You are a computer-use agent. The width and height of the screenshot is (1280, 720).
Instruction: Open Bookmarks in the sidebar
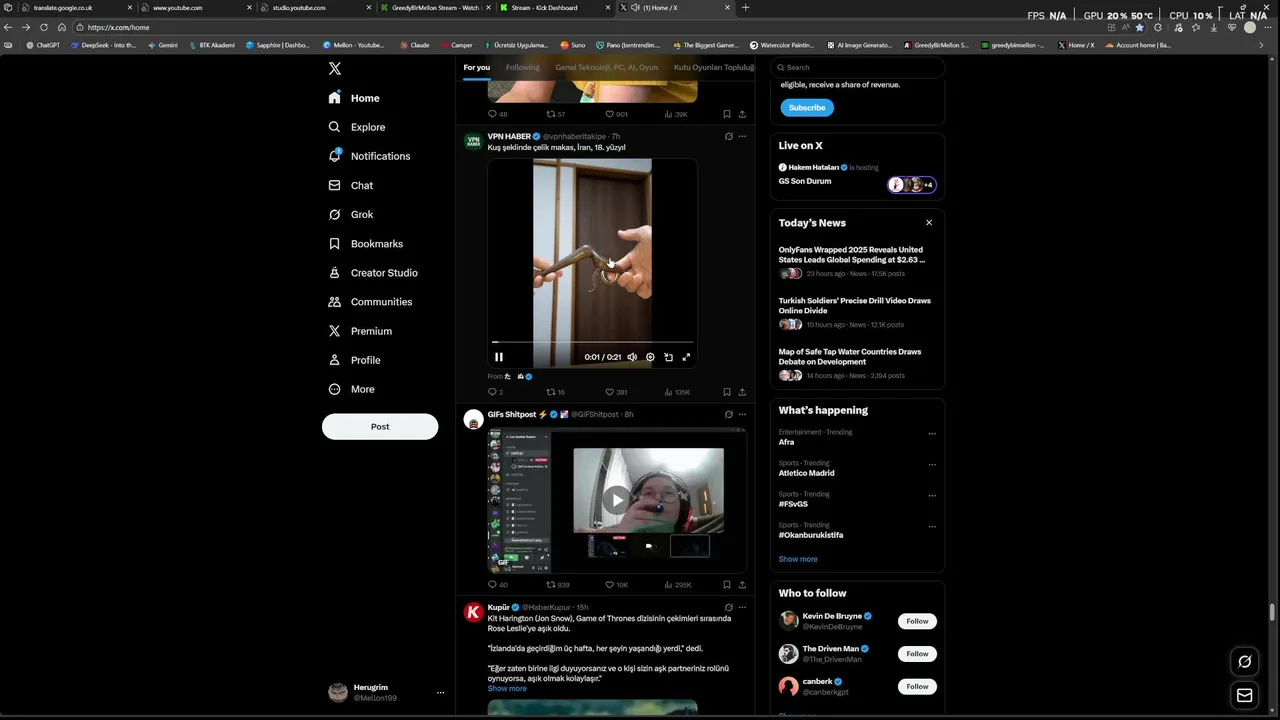coord(366,244)
